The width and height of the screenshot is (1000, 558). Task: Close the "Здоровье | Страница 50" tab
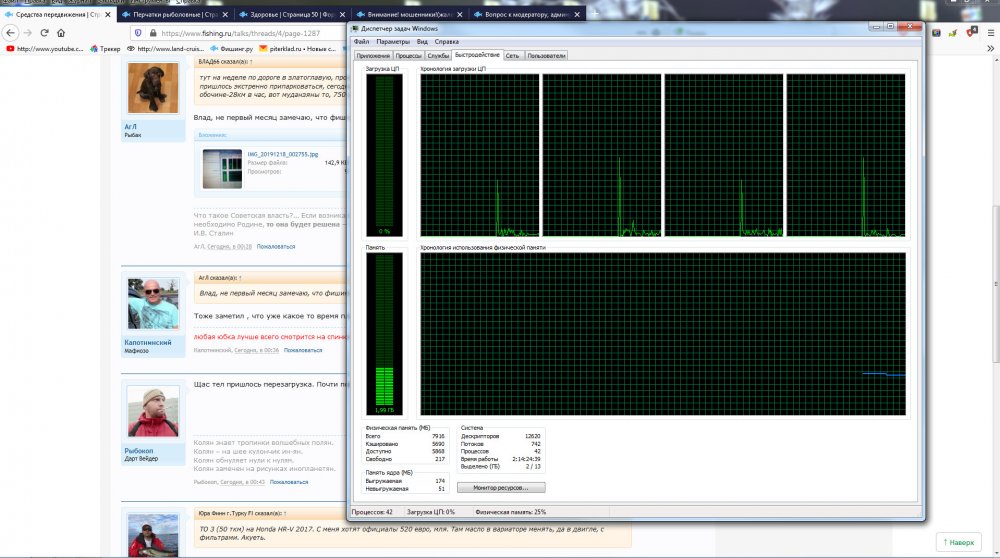[x=342, y=14]
